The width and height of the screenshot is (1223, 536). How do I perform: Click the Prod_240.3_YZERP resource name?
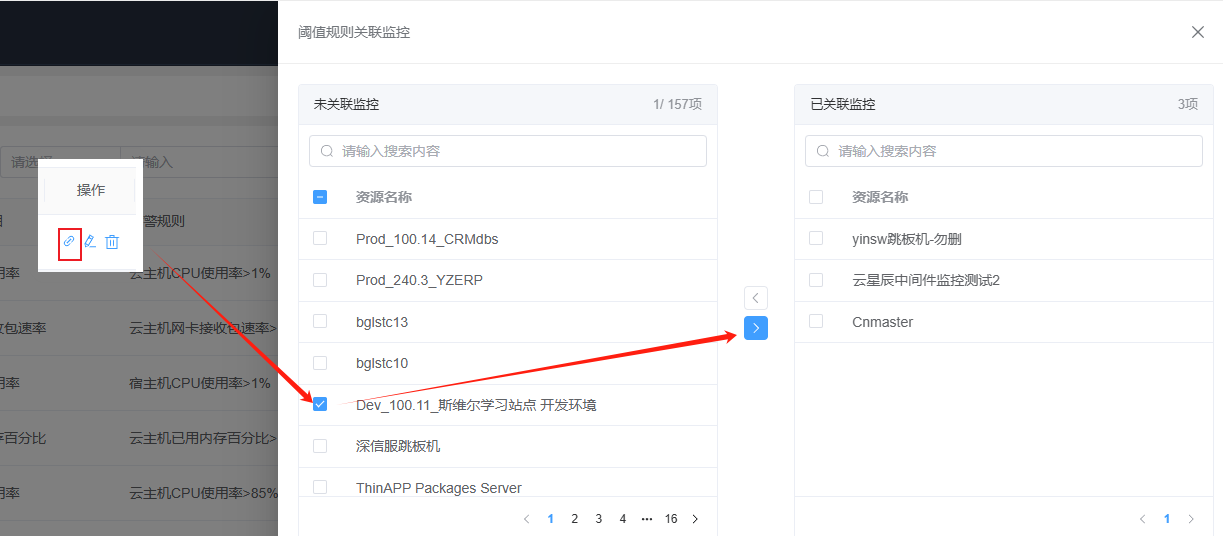click(419, 280)
